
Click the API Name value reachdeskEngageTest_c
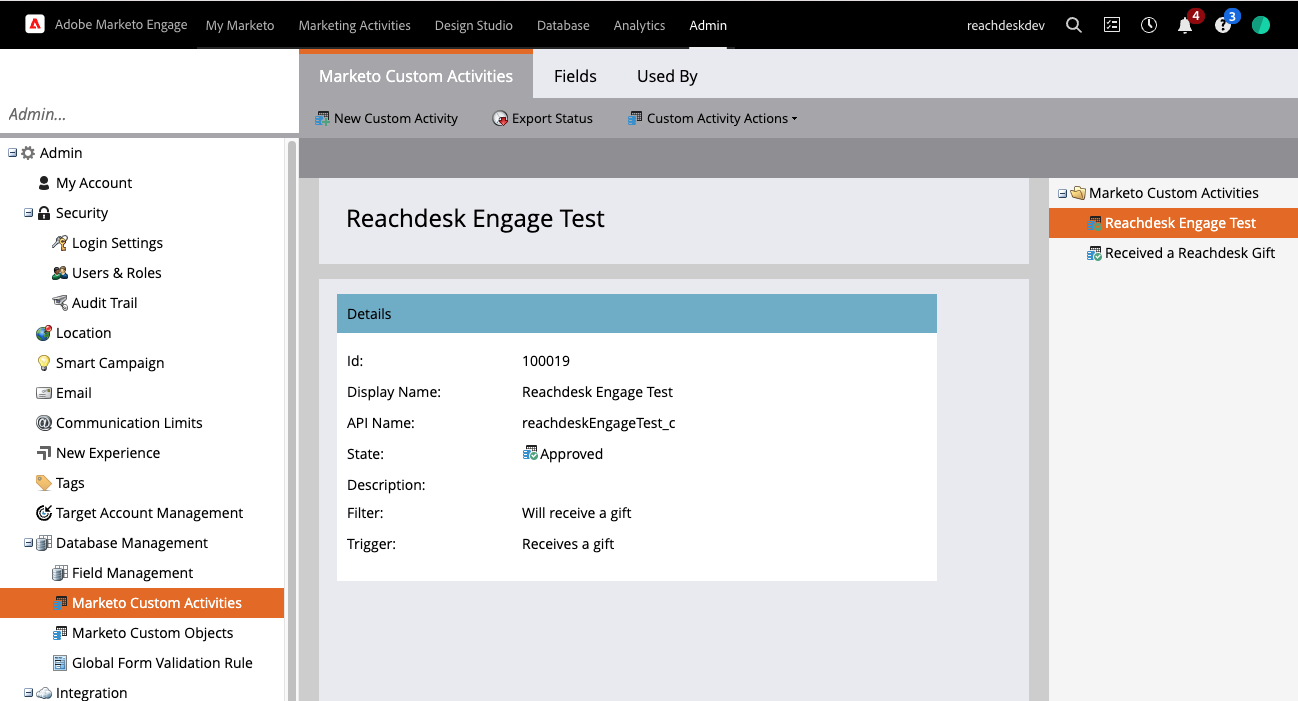click(x=598, y=423)
